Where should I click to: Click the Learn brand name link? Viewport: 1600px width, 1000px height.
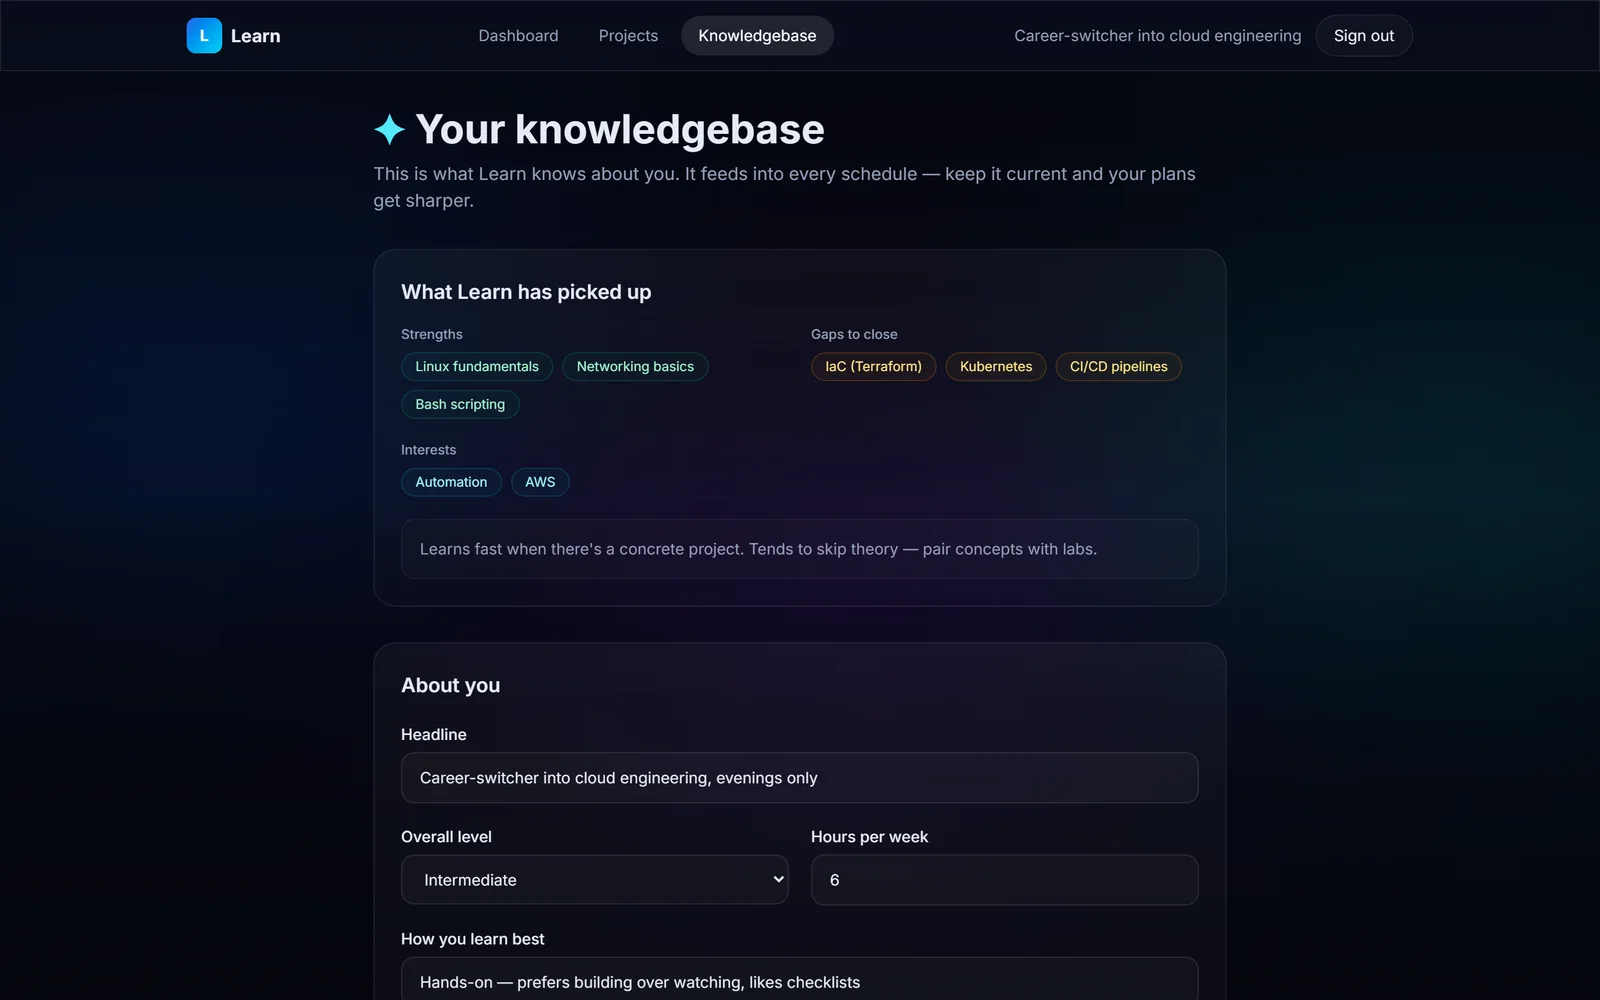[255, 36]
